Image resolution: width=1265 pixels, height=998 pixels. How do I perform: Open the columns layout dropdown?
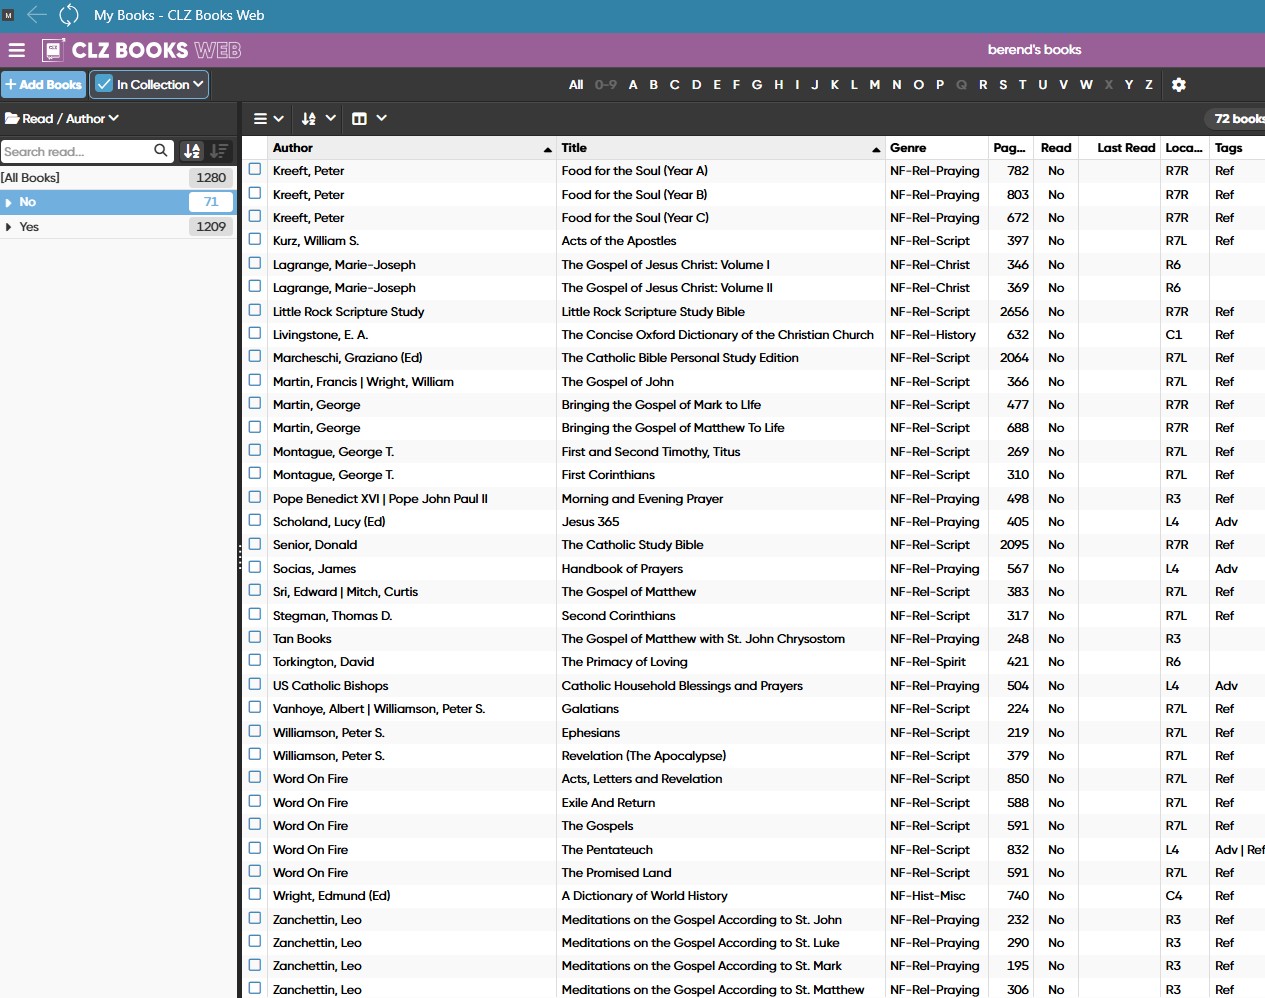pos(369,118)
